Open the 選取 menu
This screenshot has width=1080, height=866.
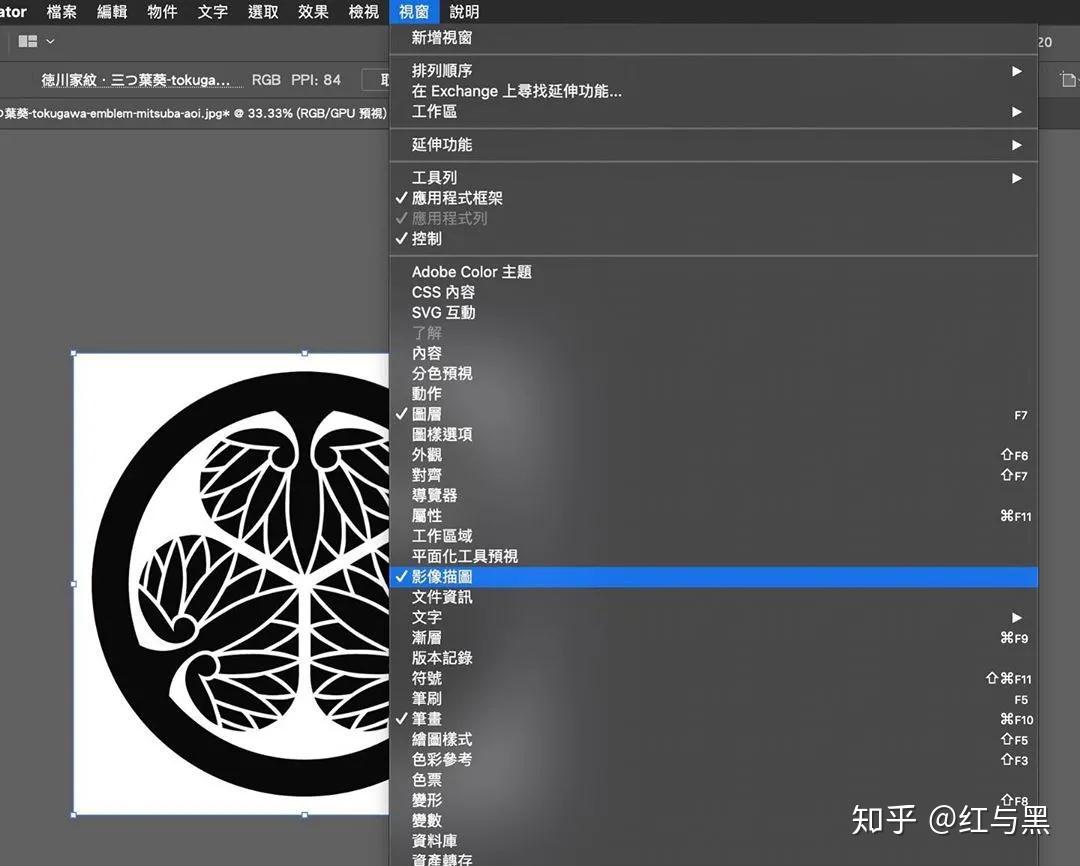(262, 12)
